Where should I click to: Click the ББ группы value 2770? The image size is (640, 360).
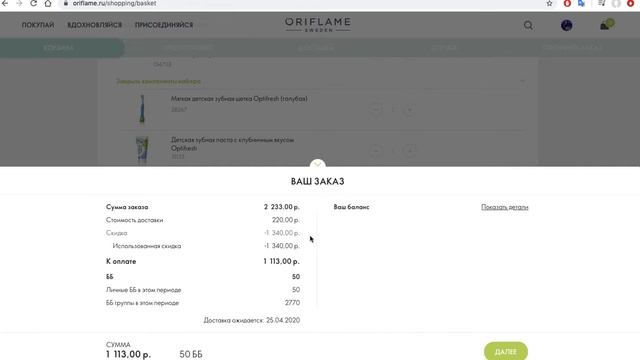point(292,303)
